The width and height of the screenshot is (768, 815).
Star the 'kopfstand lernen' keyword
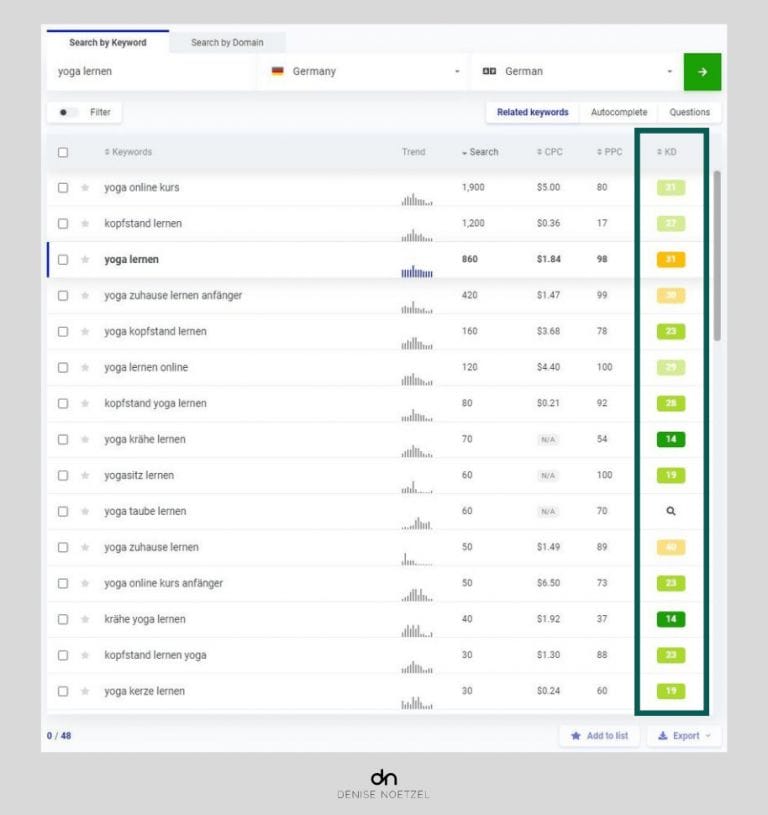[x=85, y=224]
